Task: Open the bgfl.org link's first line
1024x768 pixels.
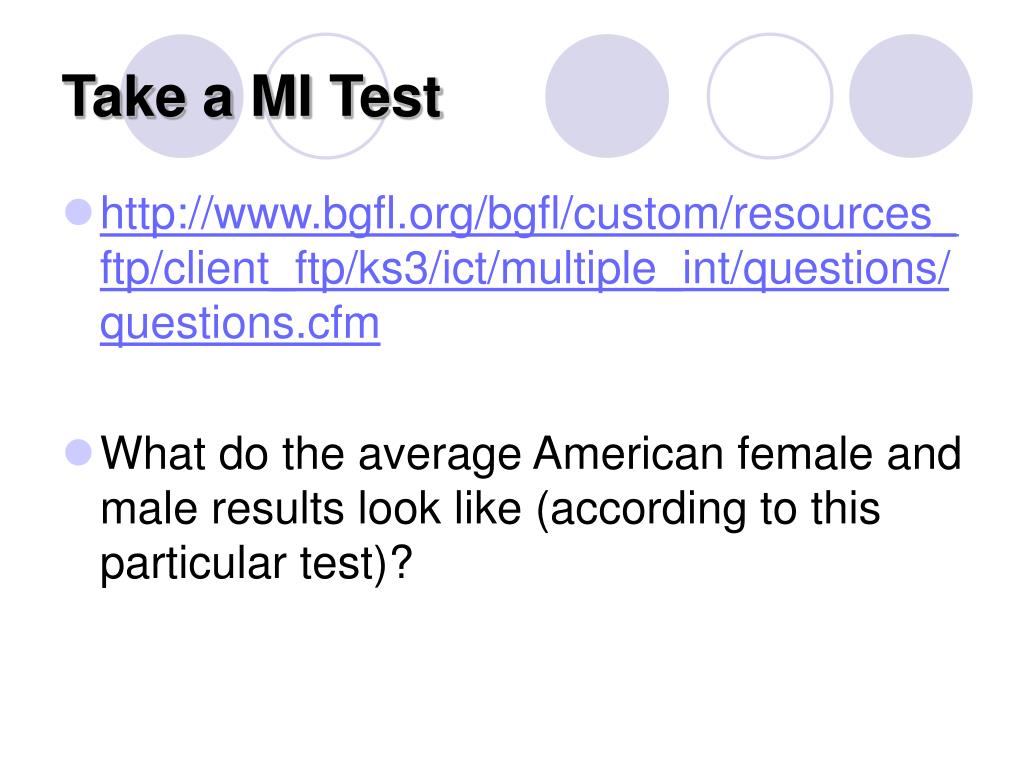Action: click(529, 214)
